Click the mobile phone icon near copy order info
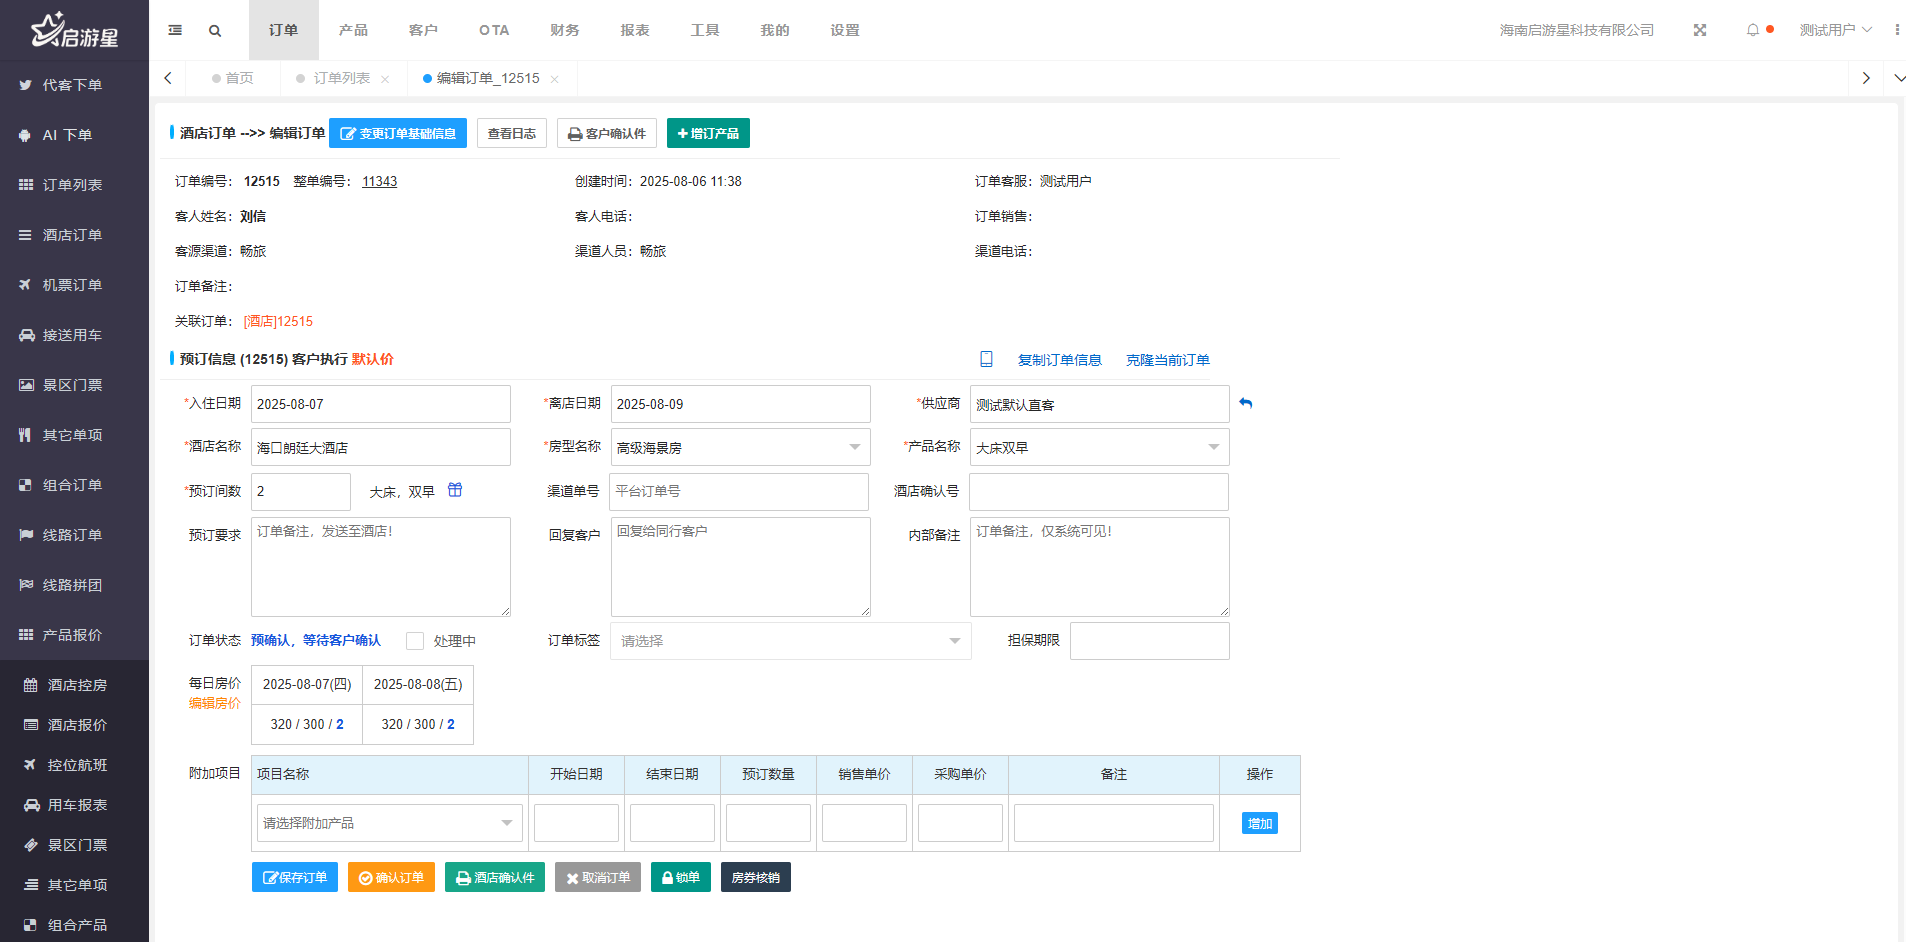This screenshot has width=1906, height=942. coord(986,359)
